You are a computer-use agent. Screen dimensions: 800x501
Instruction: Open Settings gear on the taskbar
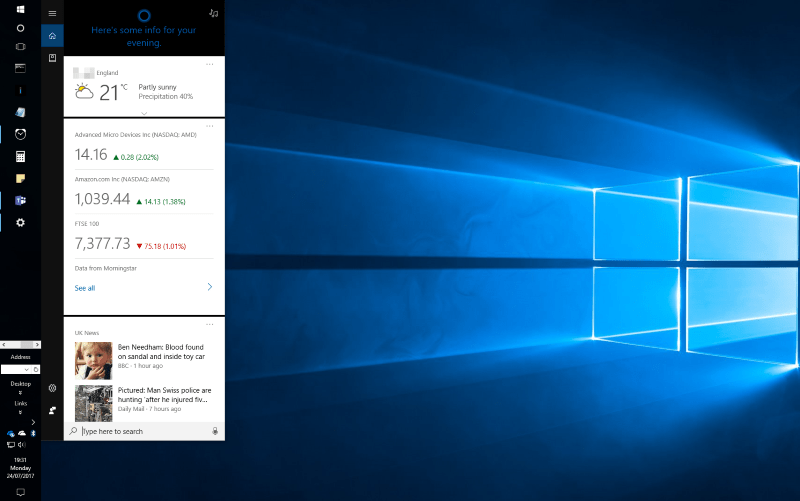pyautogui.click(x=20, y=222)
